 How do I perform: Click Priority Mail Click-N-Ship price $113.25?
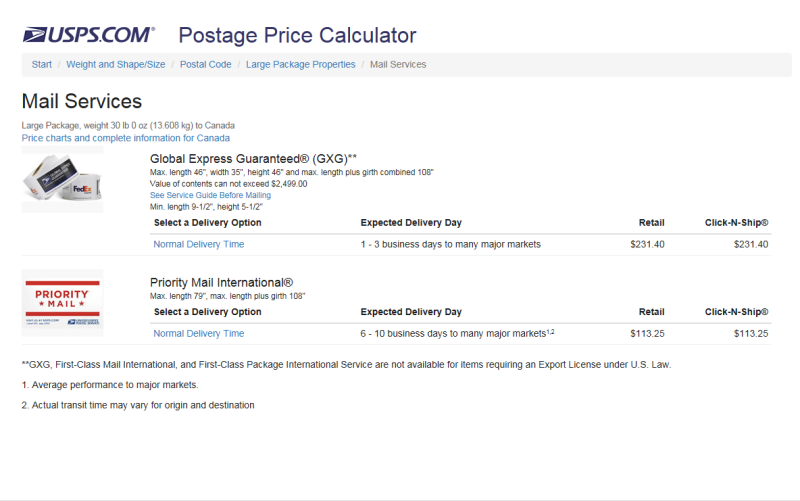[x=751, y=333]
